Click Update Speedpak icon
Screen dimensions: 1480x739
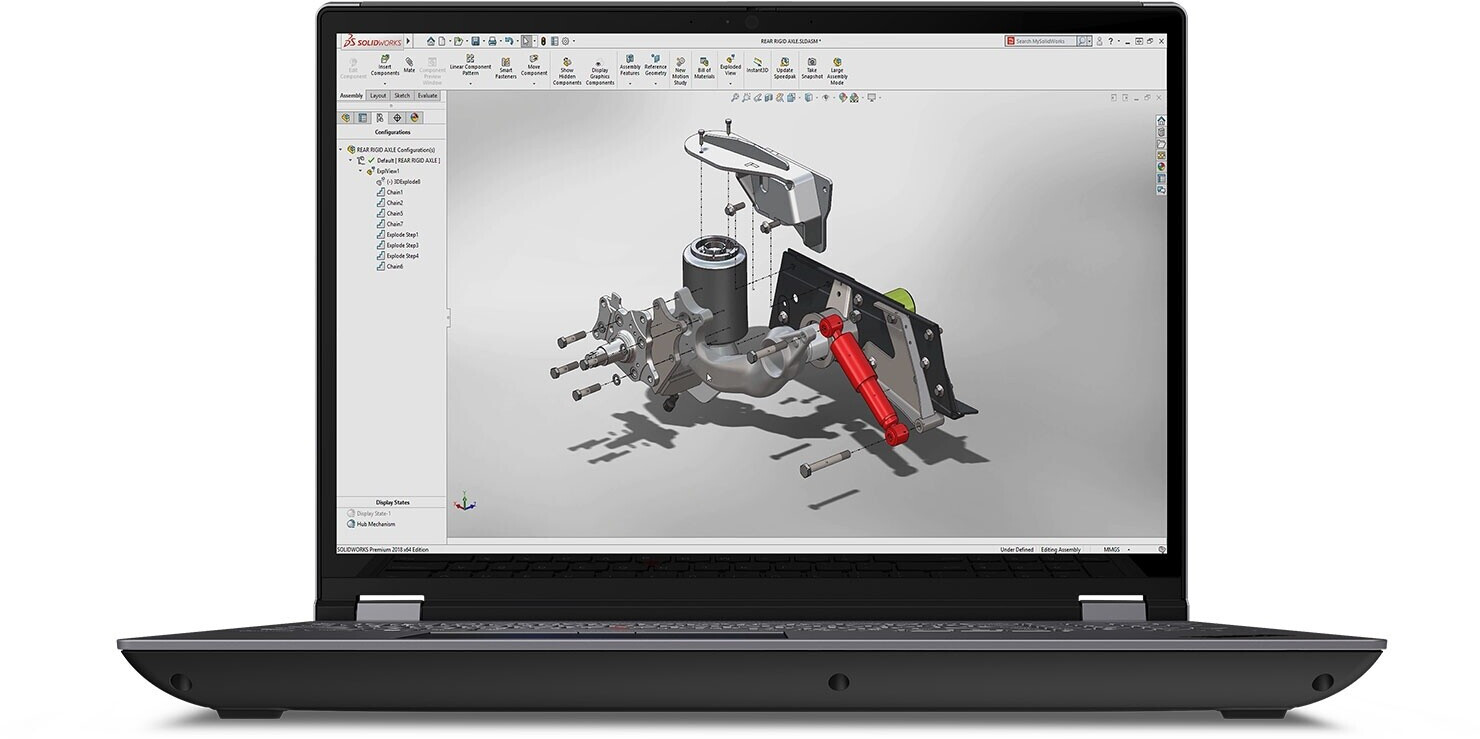785,67
